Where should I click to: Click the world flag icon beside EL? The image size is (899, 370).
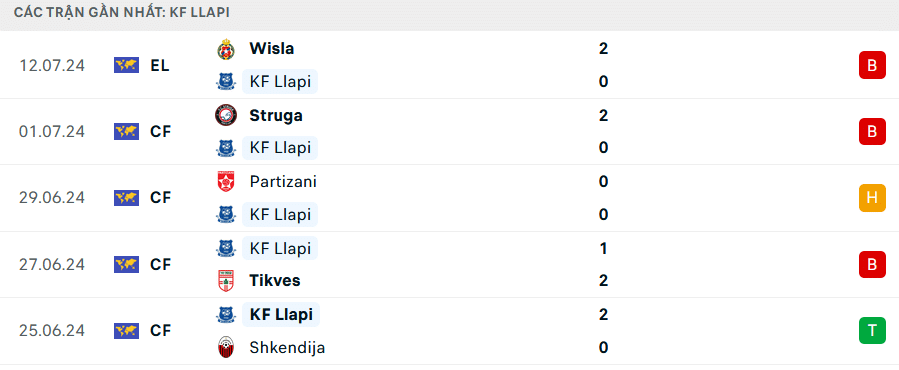[126, 65]
